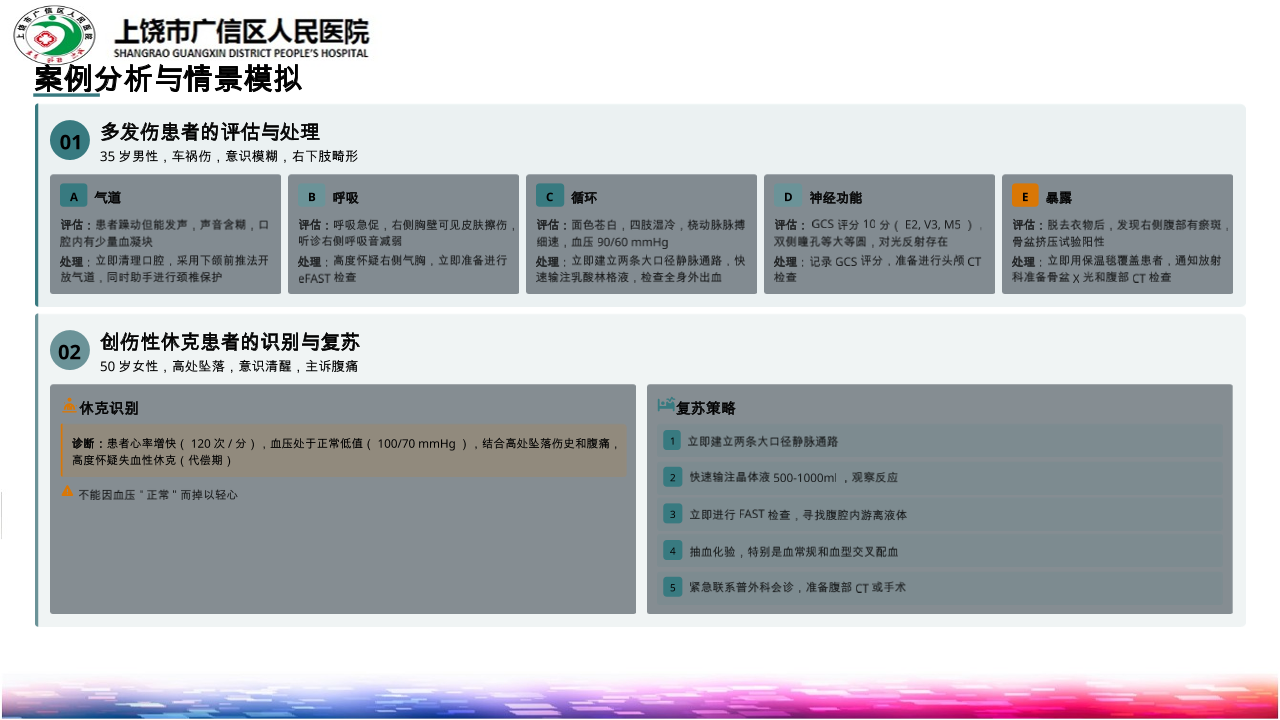Image resolution: width=1280 pixels, height=720 pixels.
Task: Click the 02 section number badge
Action: coord(70,351)
